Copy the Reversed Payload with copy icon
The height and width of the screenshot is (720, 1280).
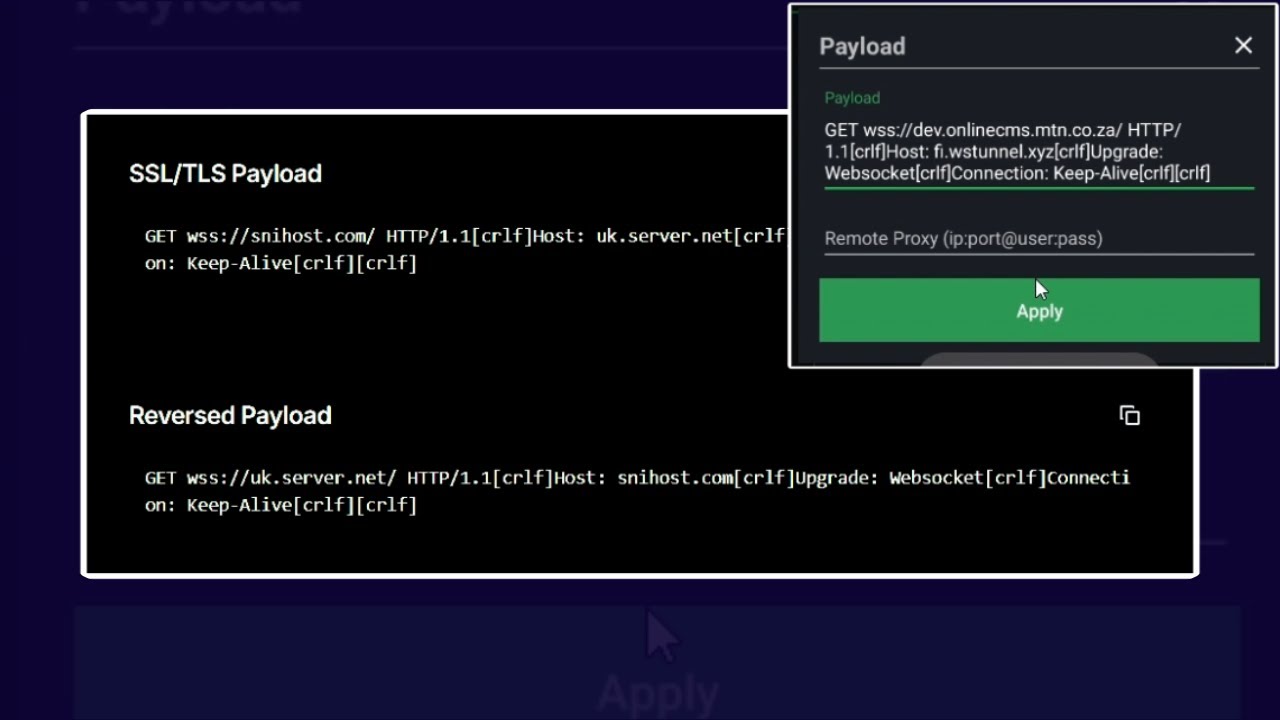pos(1130,415)
